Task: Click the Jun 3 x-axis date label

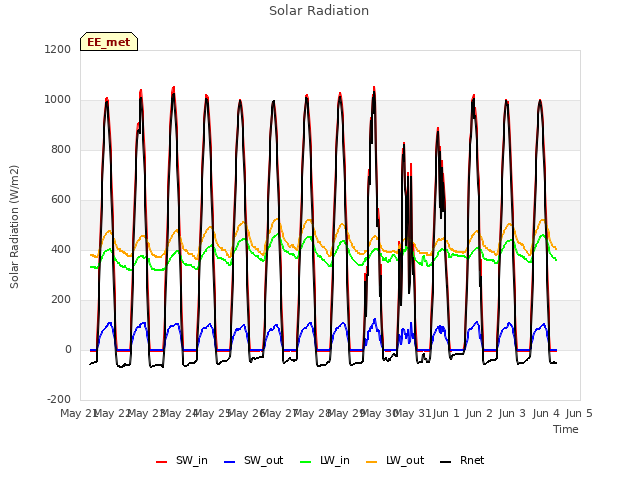Action: click(x=512, y=413)
